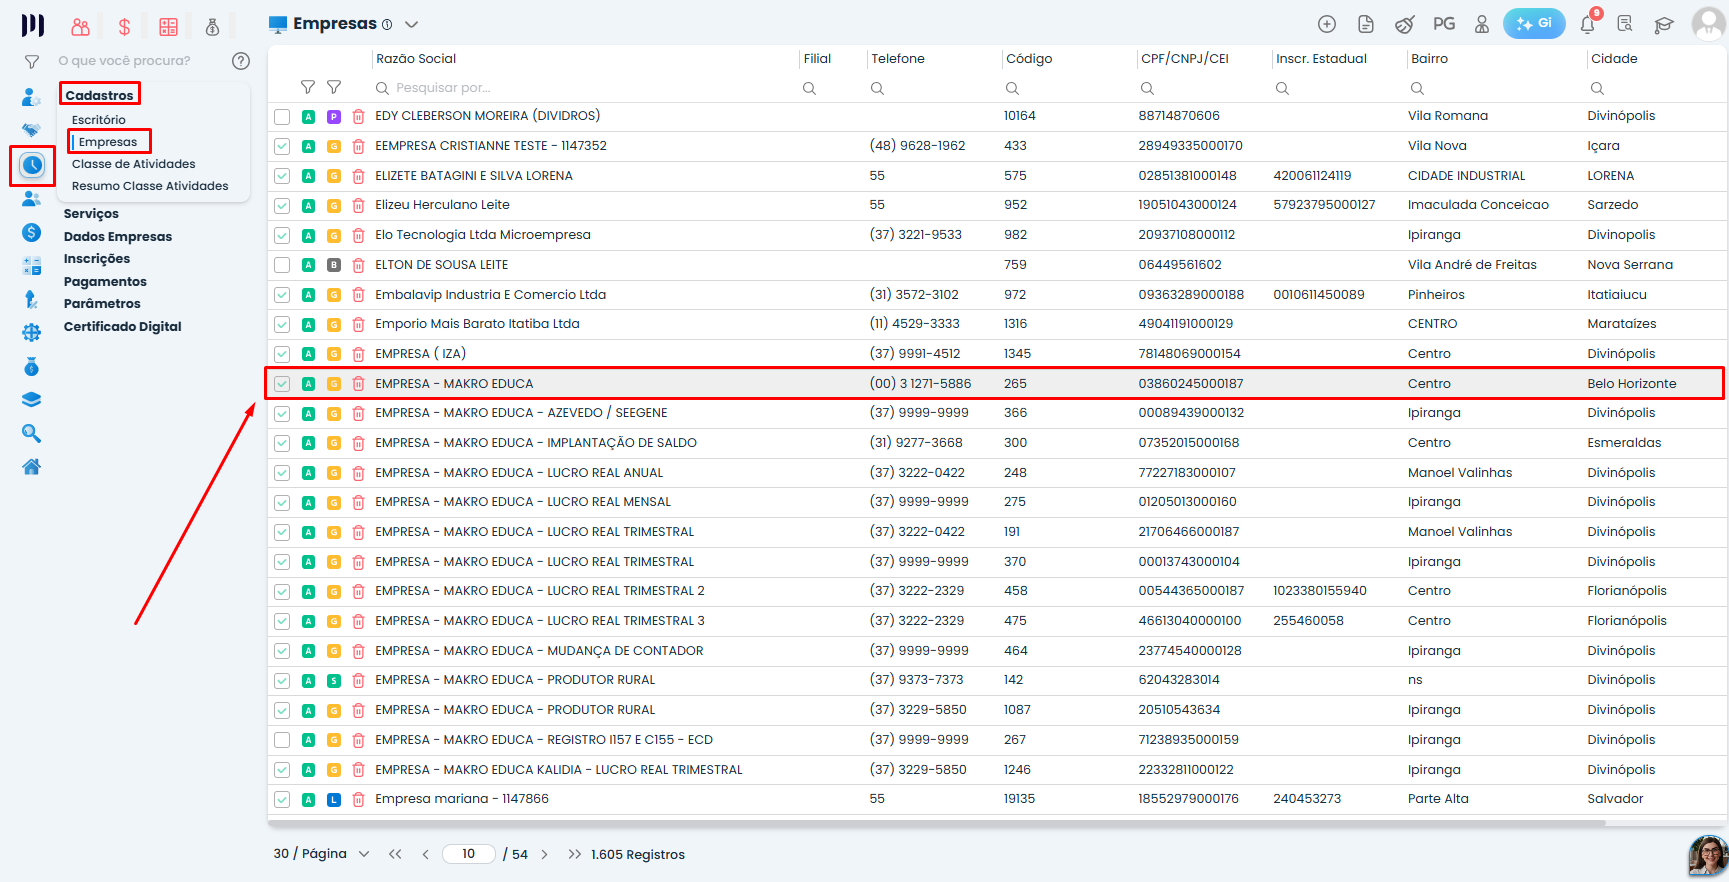
Task: Delete ELTON DE SOUSA LEITE via trash icon
Action: (358, 265)
